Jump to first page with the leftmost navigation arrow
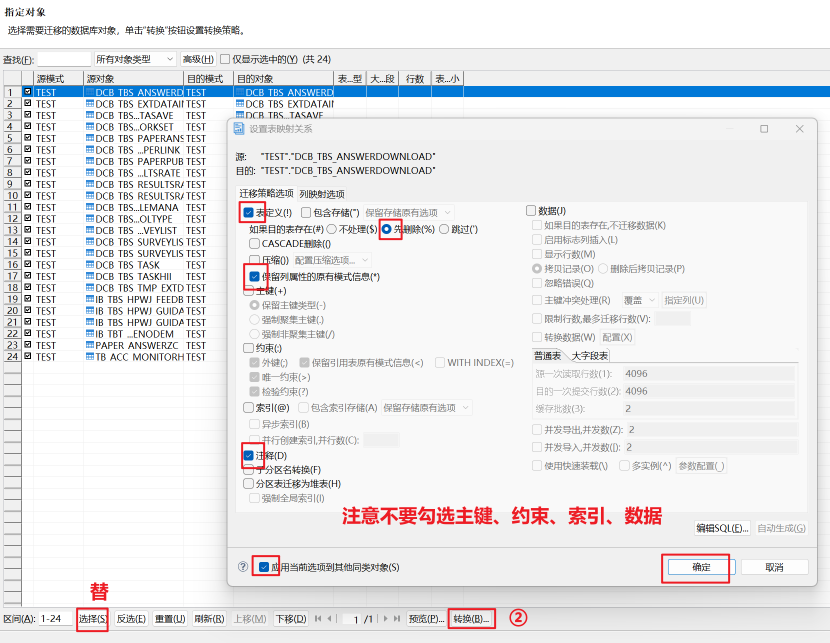This screenshot has height=643, width=830. point(318,620)
